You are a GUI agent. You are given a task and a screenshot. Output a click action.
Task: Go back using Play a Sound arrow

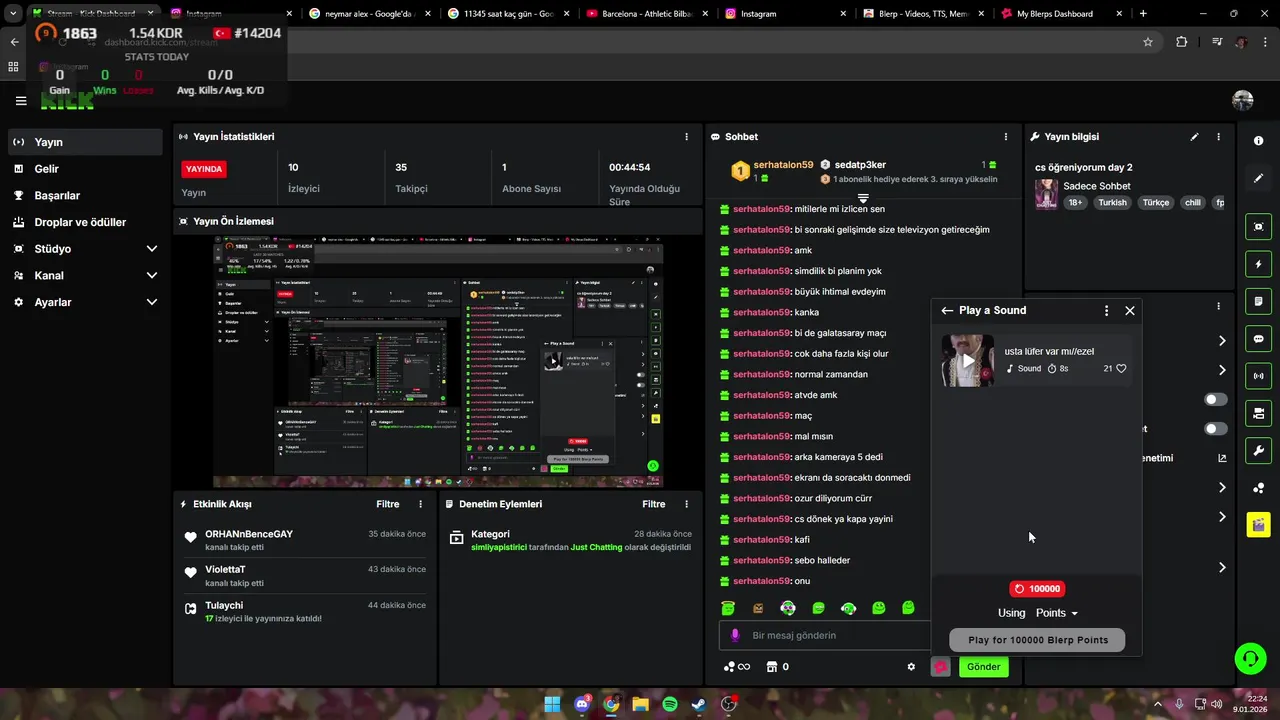[x=947, y=311]
